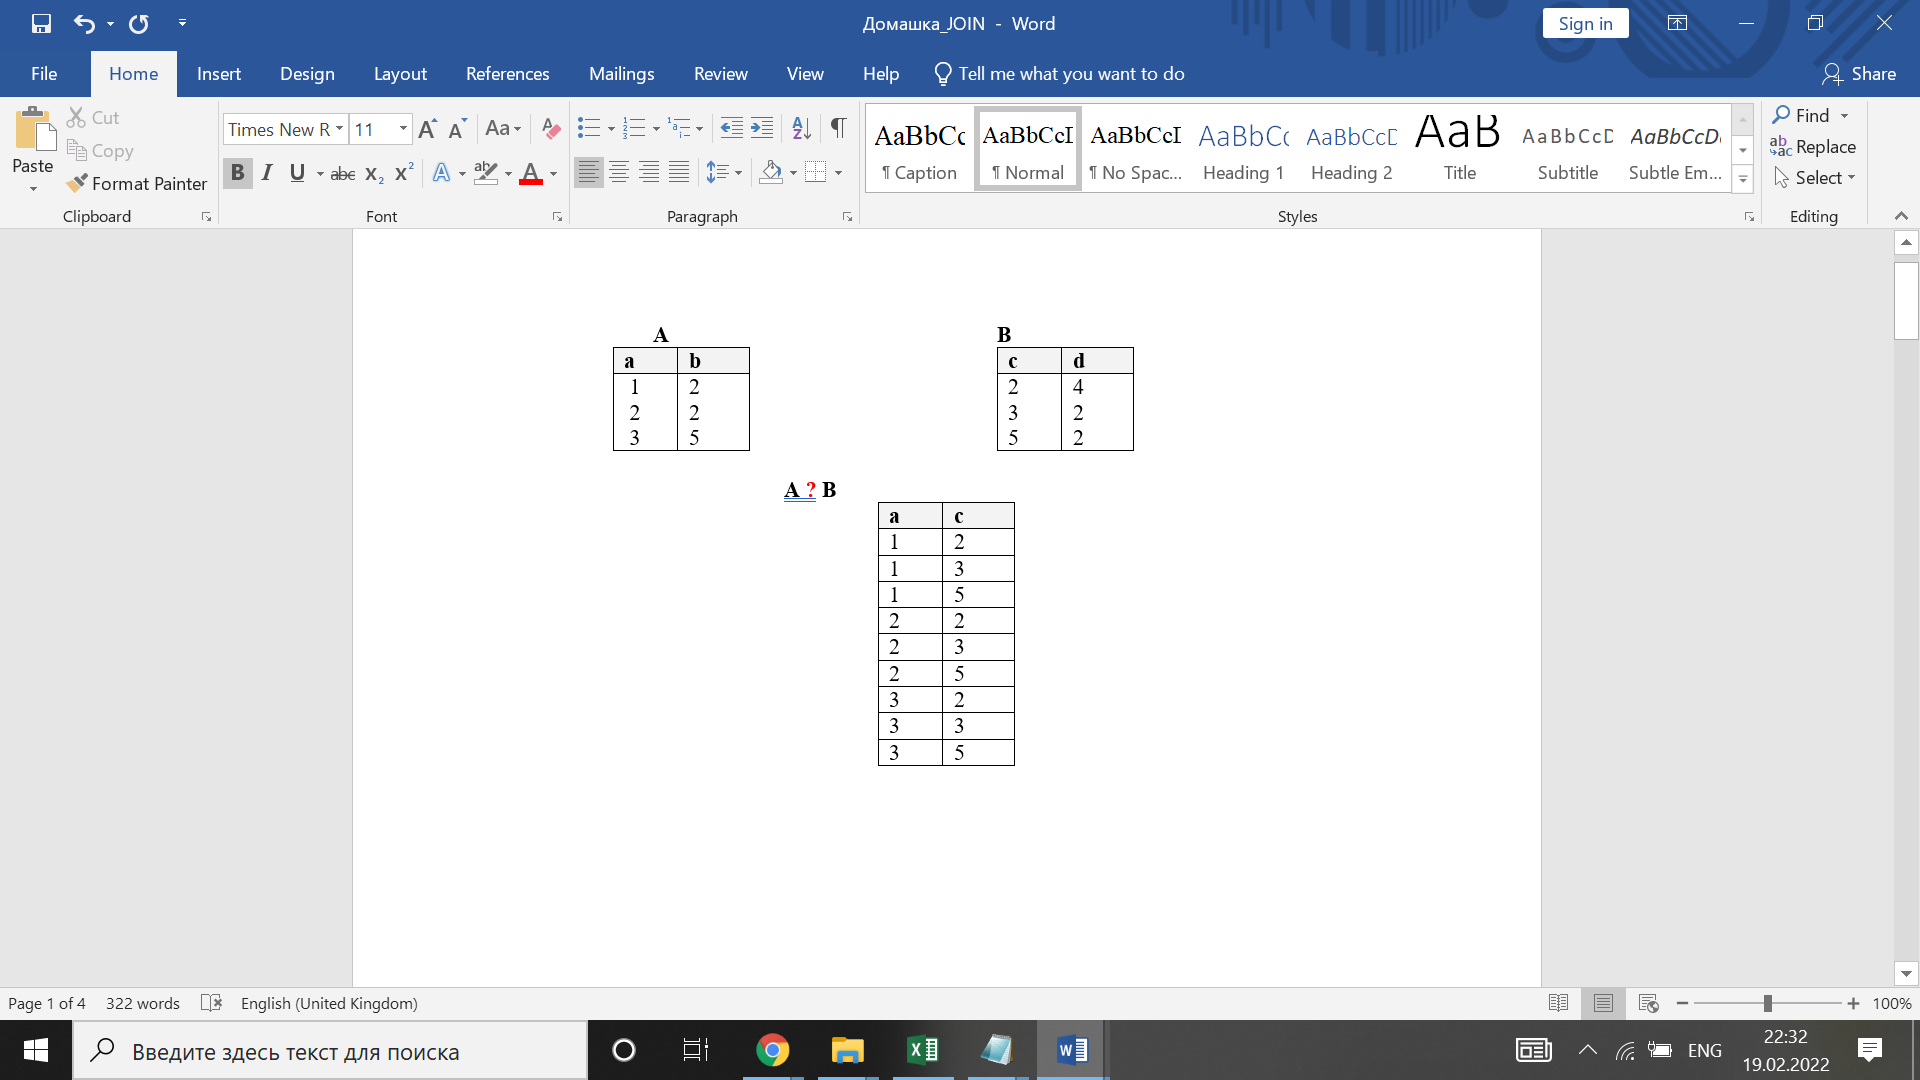
Task: Click the Save icon in title bar
Action: [41, 23]
